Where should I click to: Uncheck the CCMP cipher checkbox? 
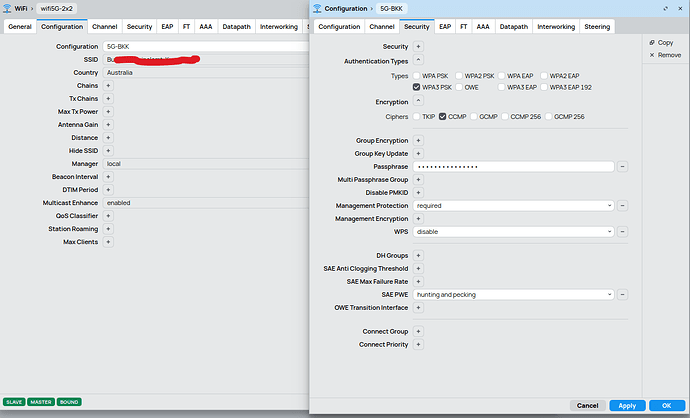point(442,117)
